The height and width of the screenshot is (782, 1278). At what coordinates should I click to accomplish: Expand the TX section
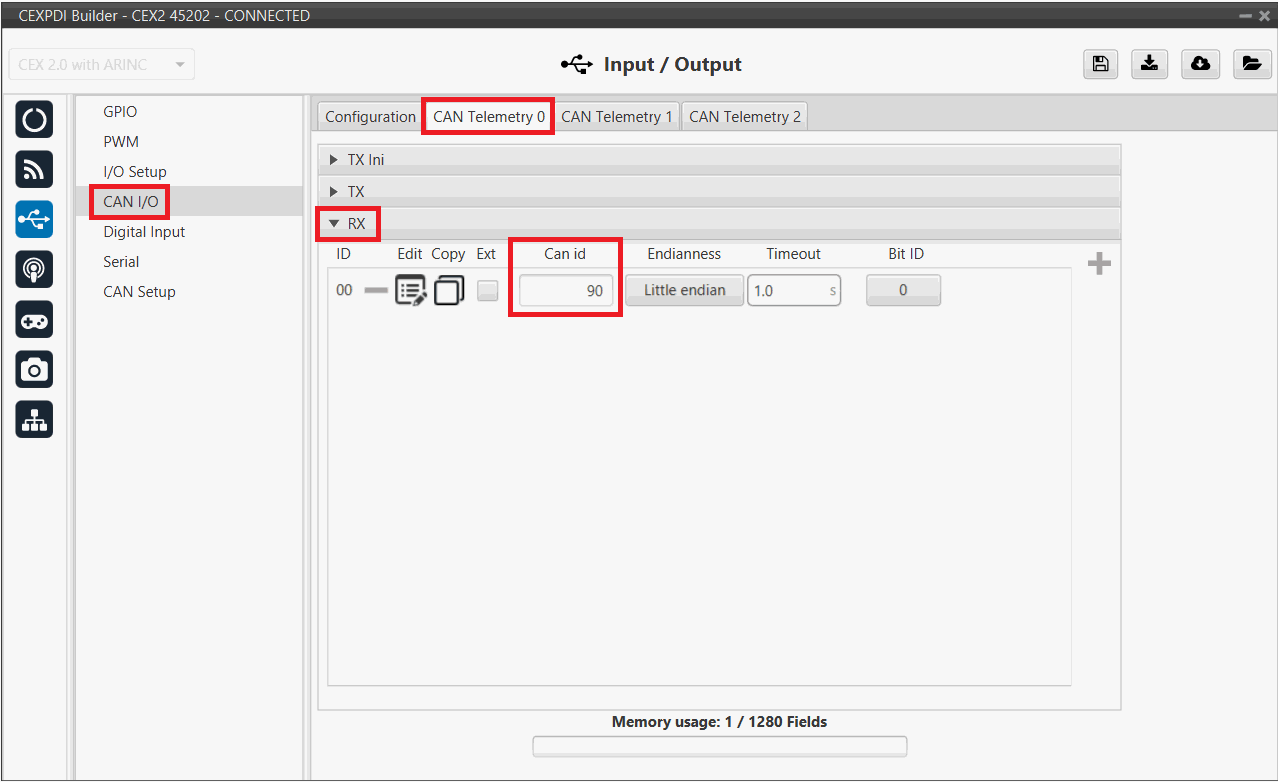[x=355, y=191]
